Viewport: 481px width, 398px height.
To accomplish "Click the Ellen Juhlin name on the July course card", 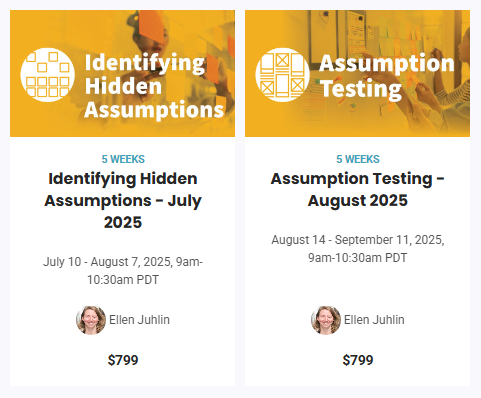I will coord(139,320).
